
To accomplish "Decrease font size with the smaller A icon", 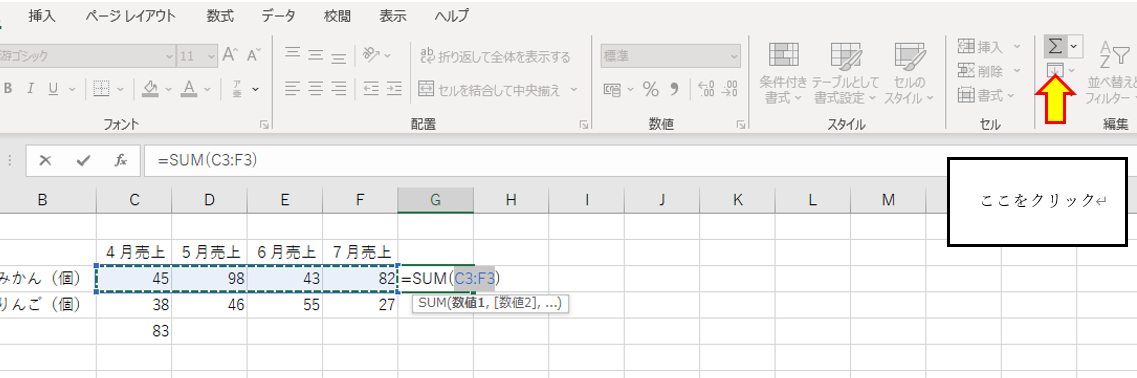I will tap(253, 55).
